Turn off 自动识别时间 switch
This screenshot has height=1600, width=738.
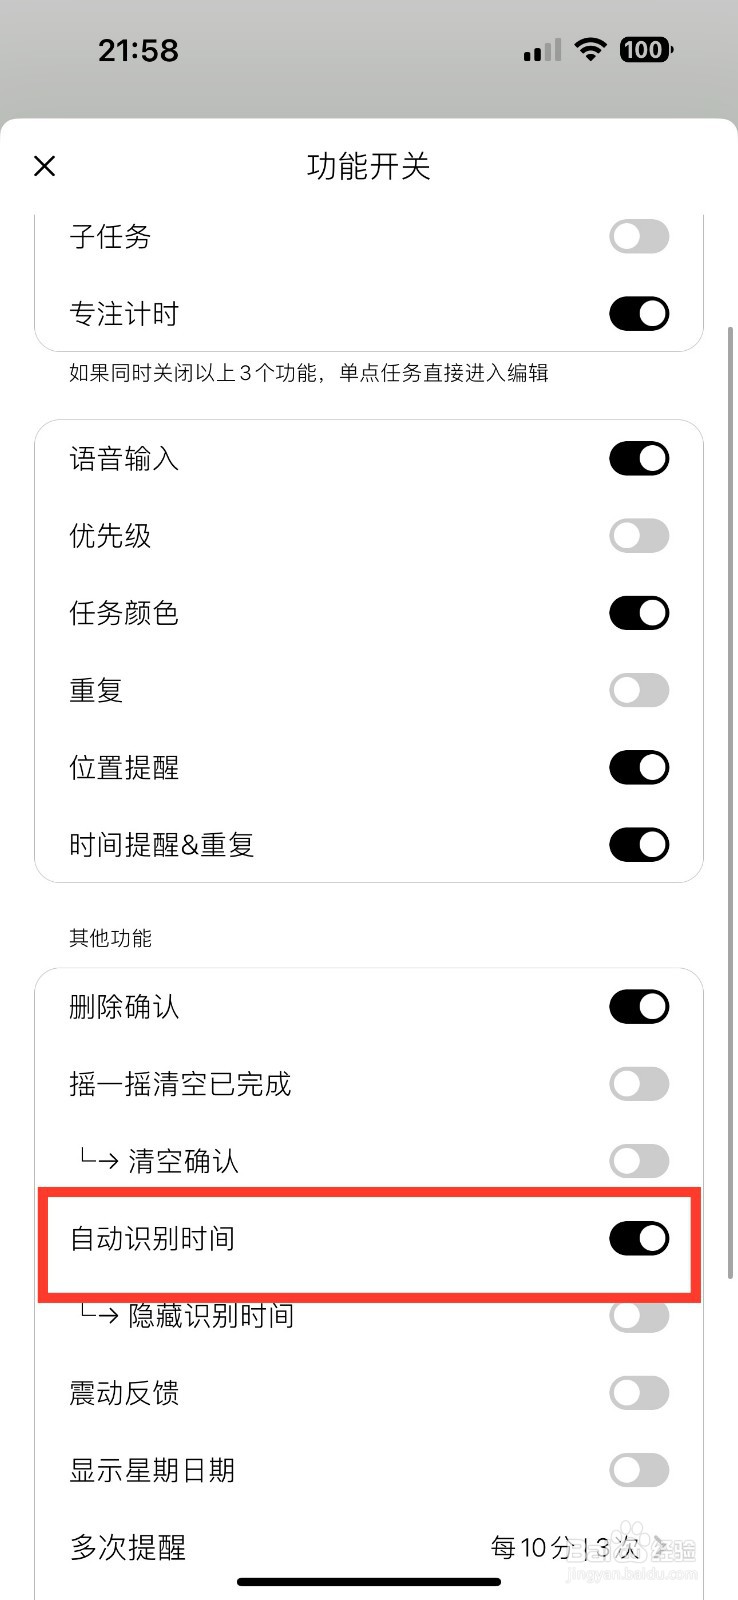(639, 1239)
